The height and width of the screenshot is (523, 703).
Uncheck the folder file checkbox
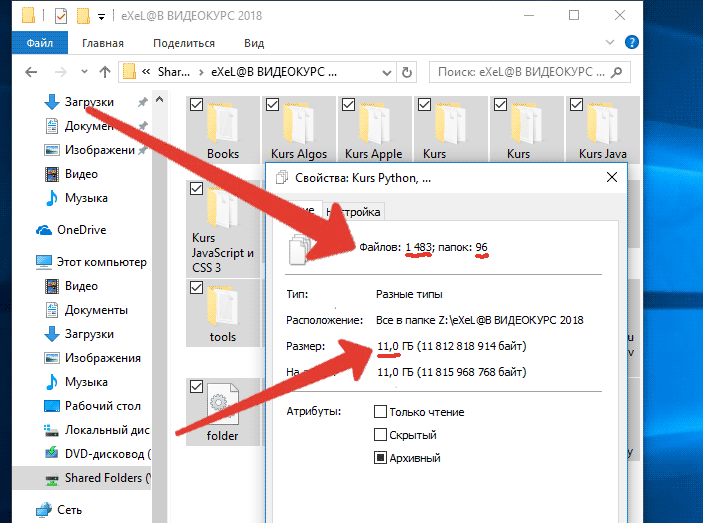[x=196, y=386]
